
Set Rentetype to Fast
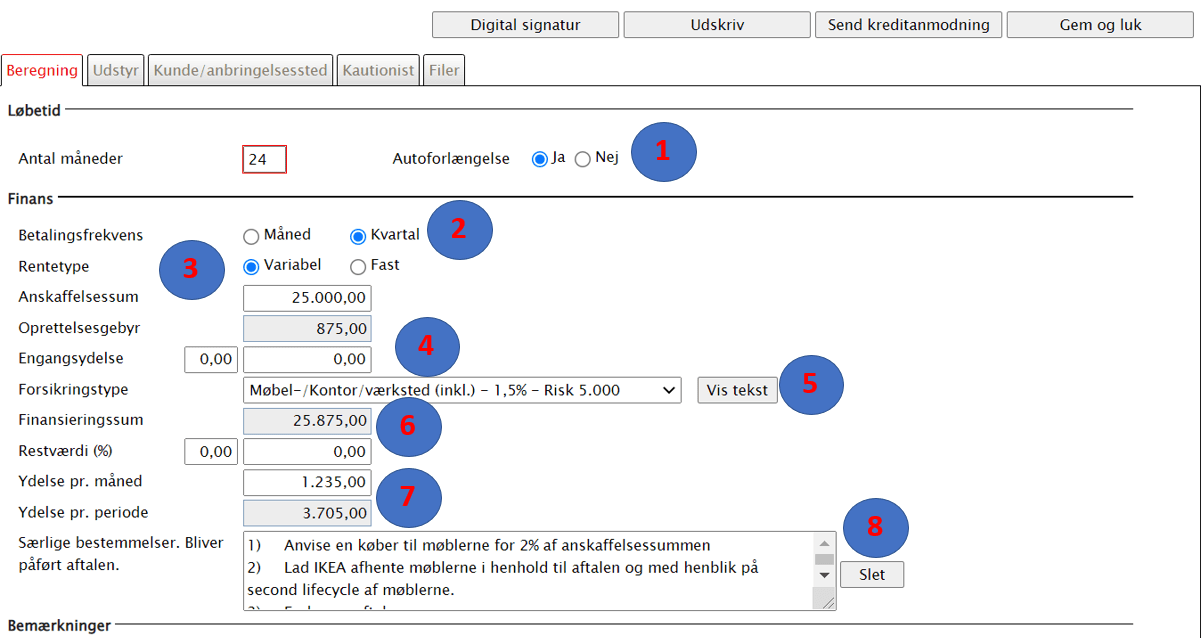(x=358, y=266)
